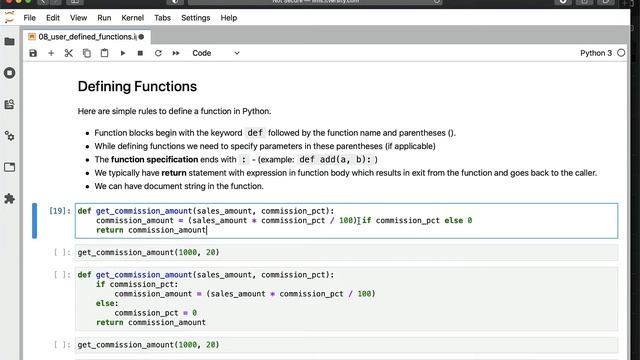Click the kernel status circle indicator
The height and width of the screenshot is (360, 640).
(621, 53)
